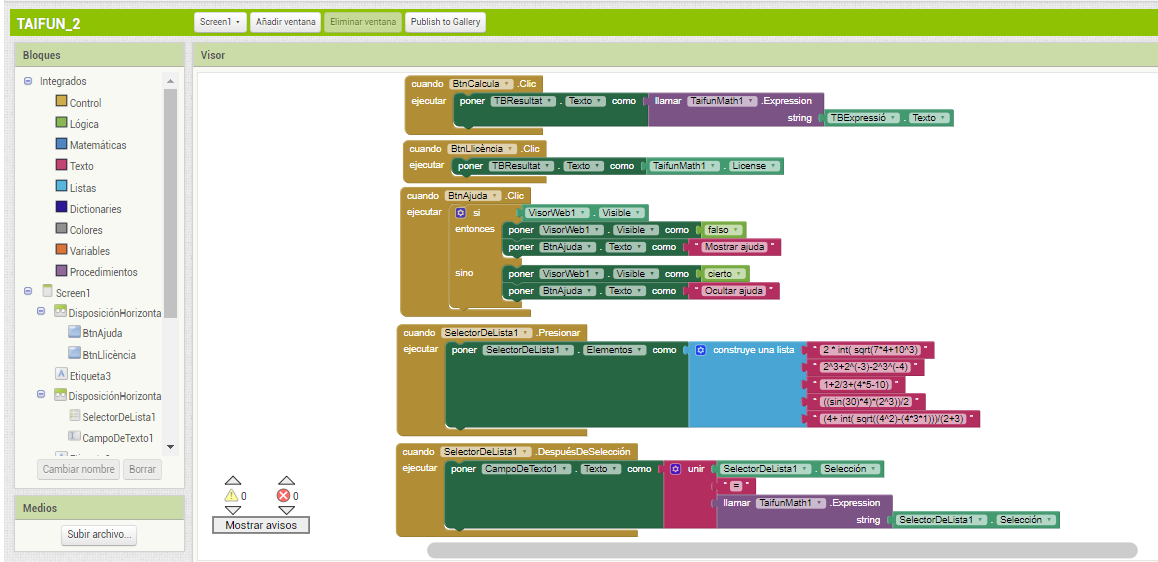Click the Subir archivo button
This screenshot has width=1158, height=562.
(x=100, y=535)
